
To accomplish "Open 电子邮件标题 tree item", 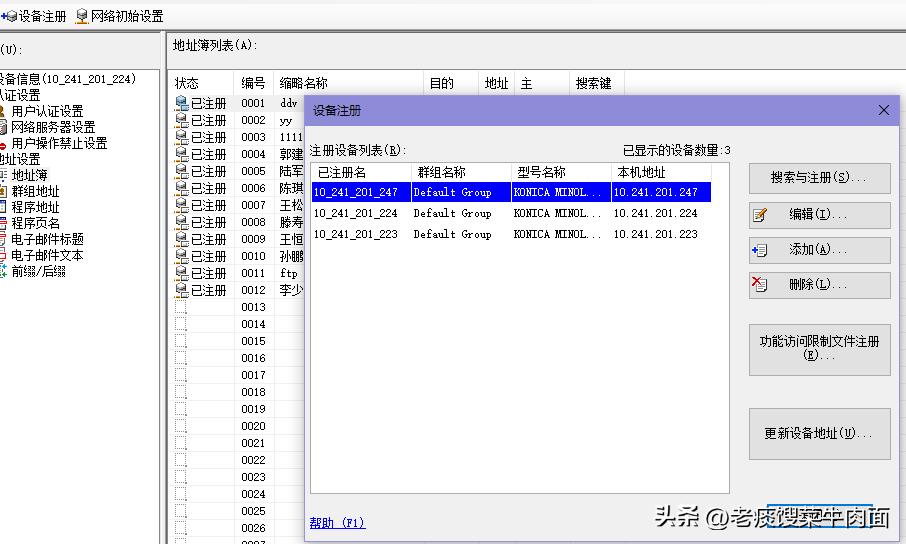I will tap(47, 239).
